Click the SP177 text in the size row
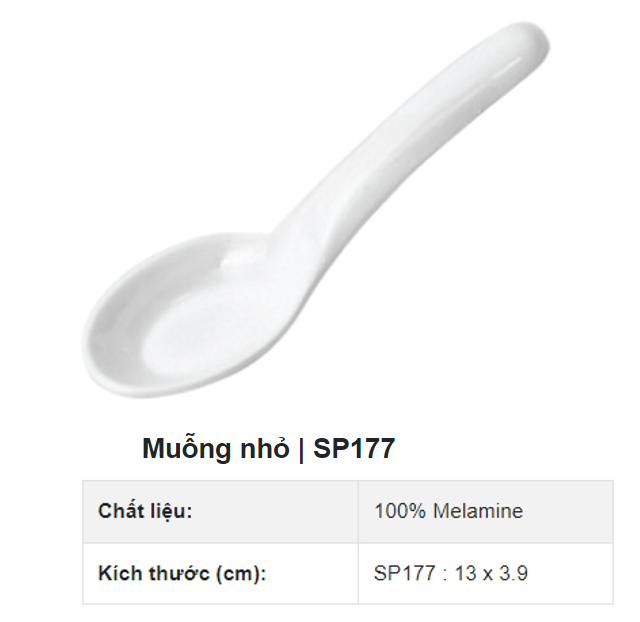Screen dimensions: 640x622 point(403,574)
